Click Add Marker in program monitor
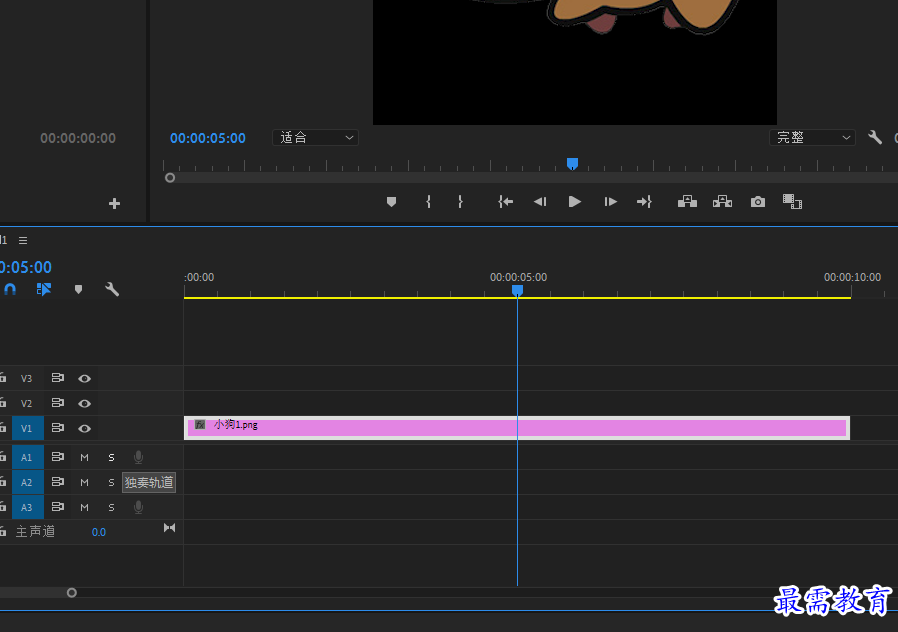Image resolution: width=898 pixels, height=632 pixels. pos(392,202)
